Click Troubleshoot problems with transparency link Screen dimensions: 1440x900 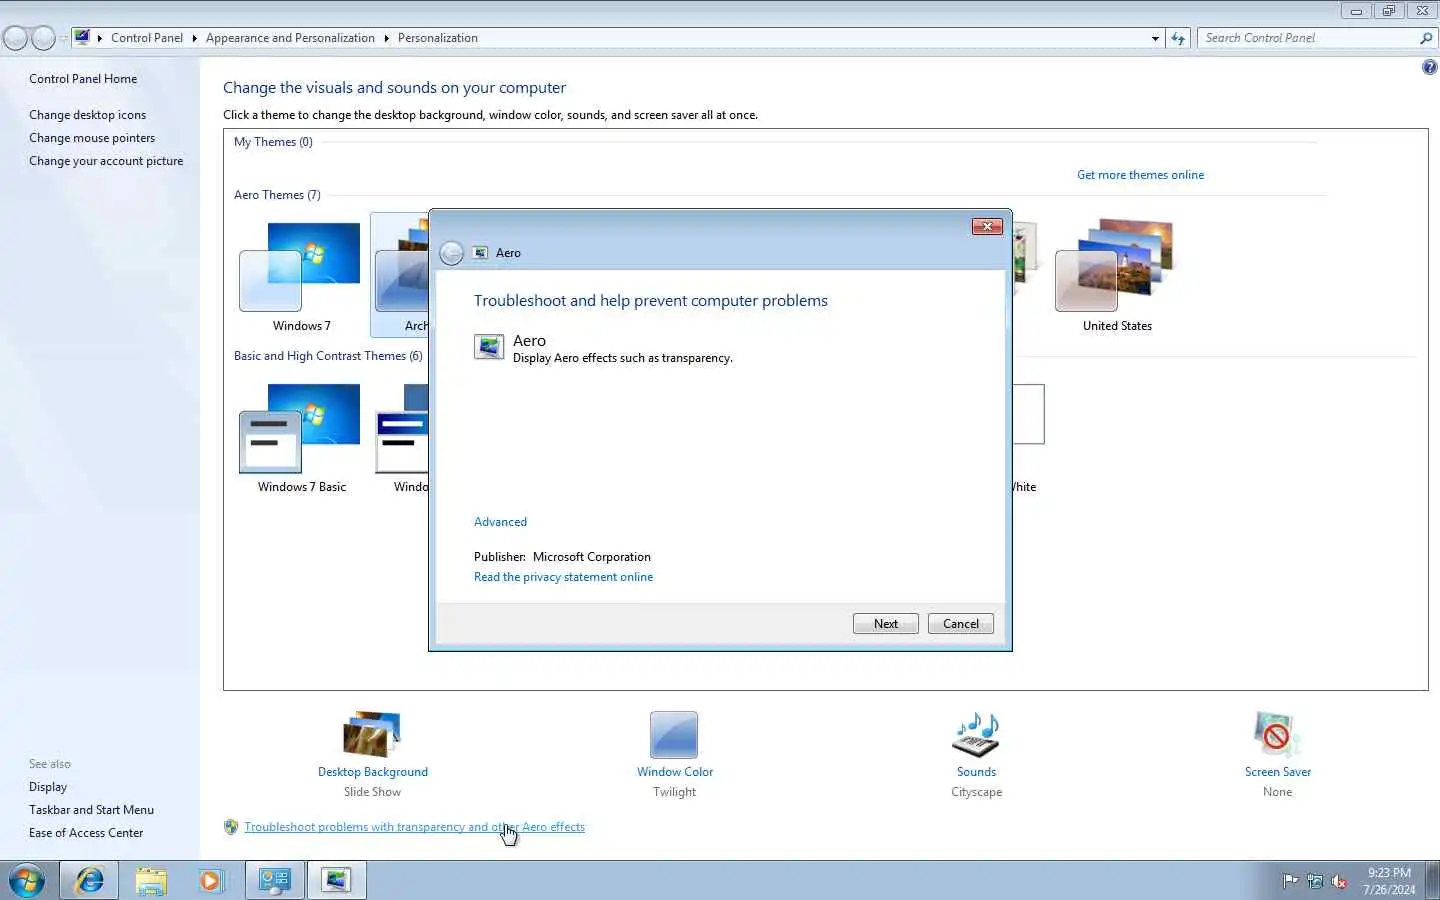click(414, 827)
